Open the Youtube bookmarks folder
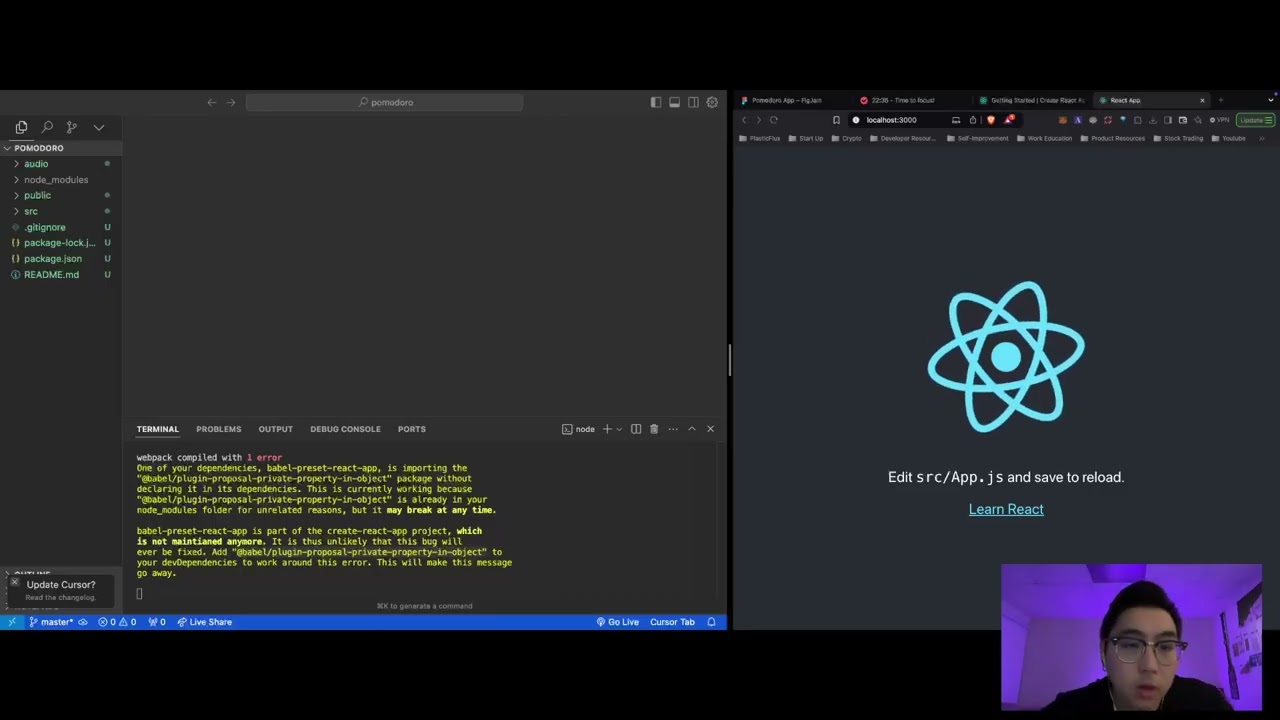Image resolution: width=1280 pixels, height=720 pixels. coord(1228,139)
